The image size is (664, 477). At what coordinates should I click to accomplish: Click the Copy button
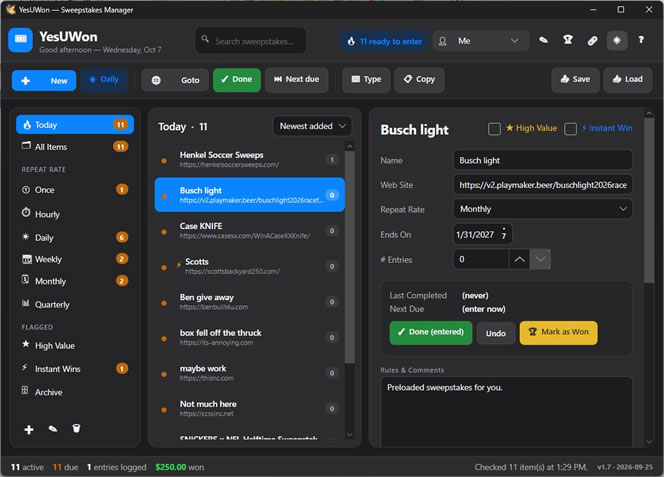click(419, 80)
